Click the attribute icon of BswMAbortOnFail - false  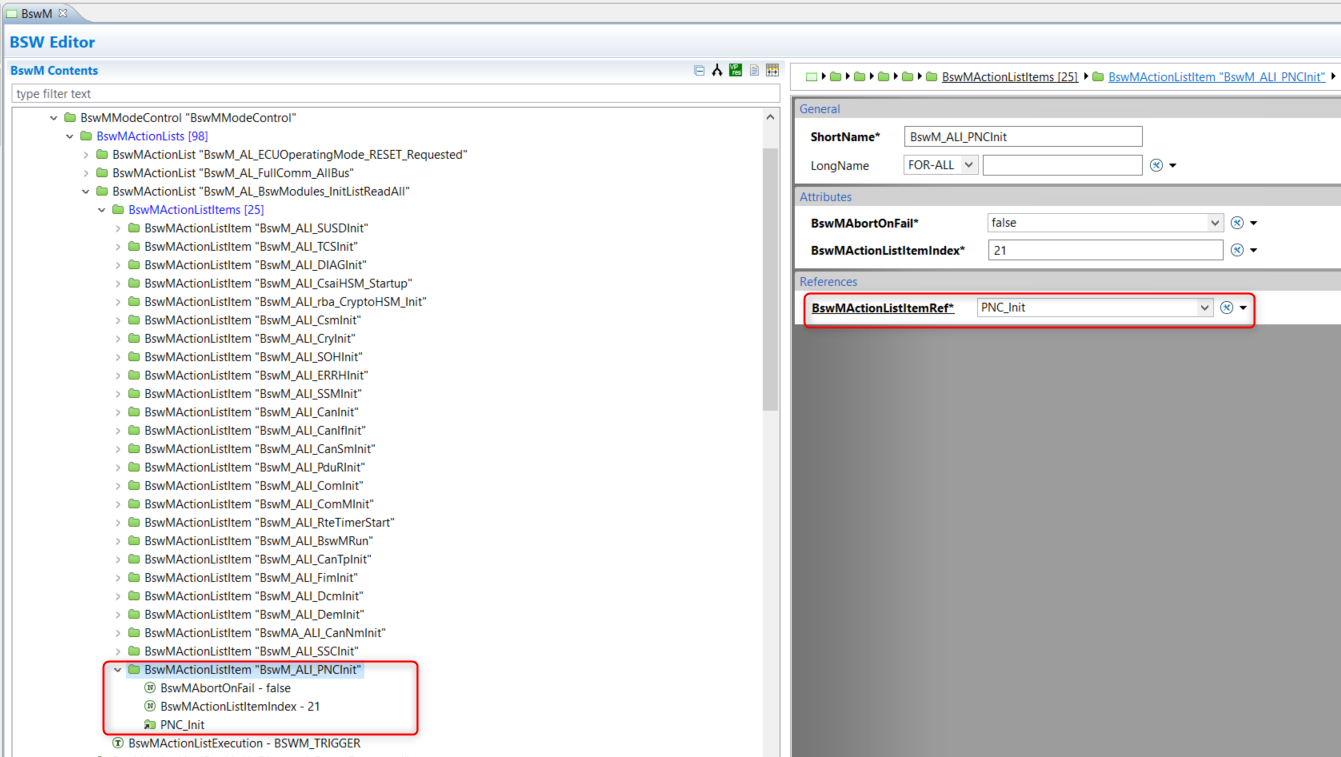(150, 688)
